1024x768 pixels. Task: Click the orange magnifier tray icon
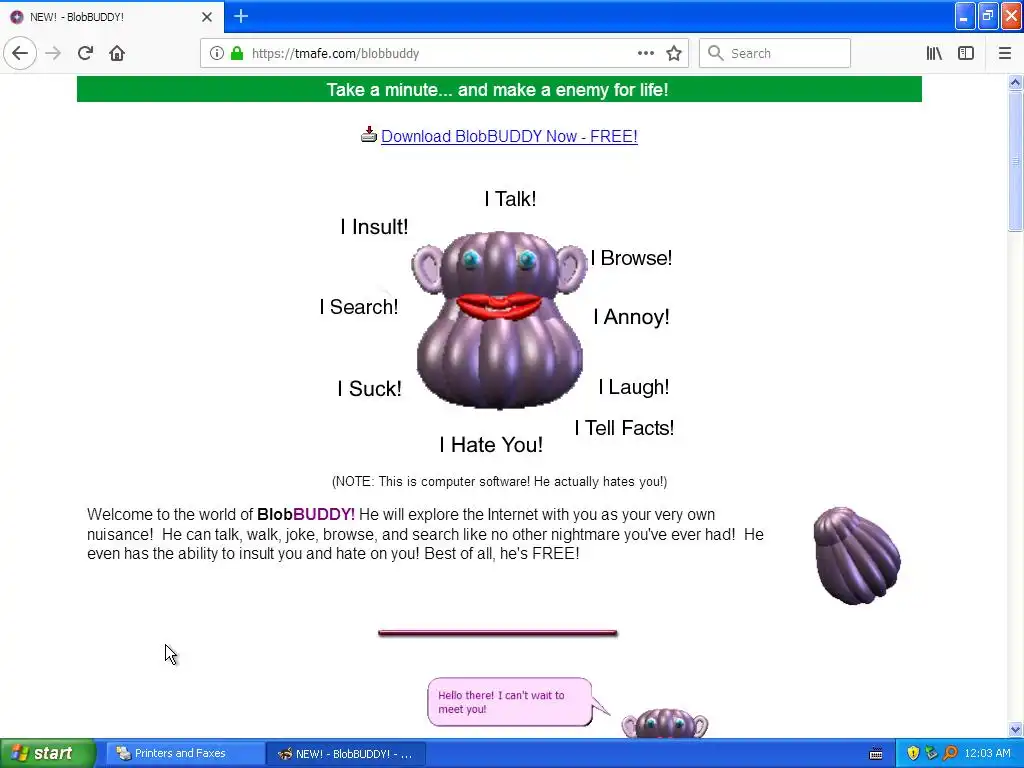point(950,754)
